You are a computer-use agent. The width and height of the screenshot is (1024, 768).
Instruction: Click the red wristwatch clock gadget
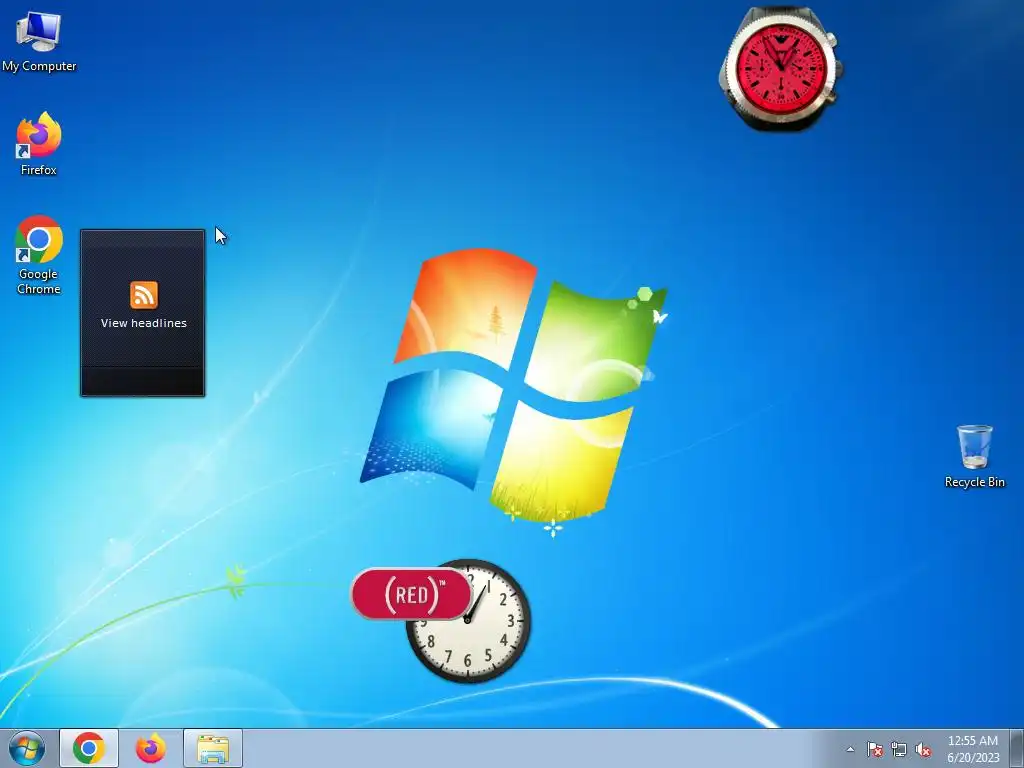[x=781, y=69]
